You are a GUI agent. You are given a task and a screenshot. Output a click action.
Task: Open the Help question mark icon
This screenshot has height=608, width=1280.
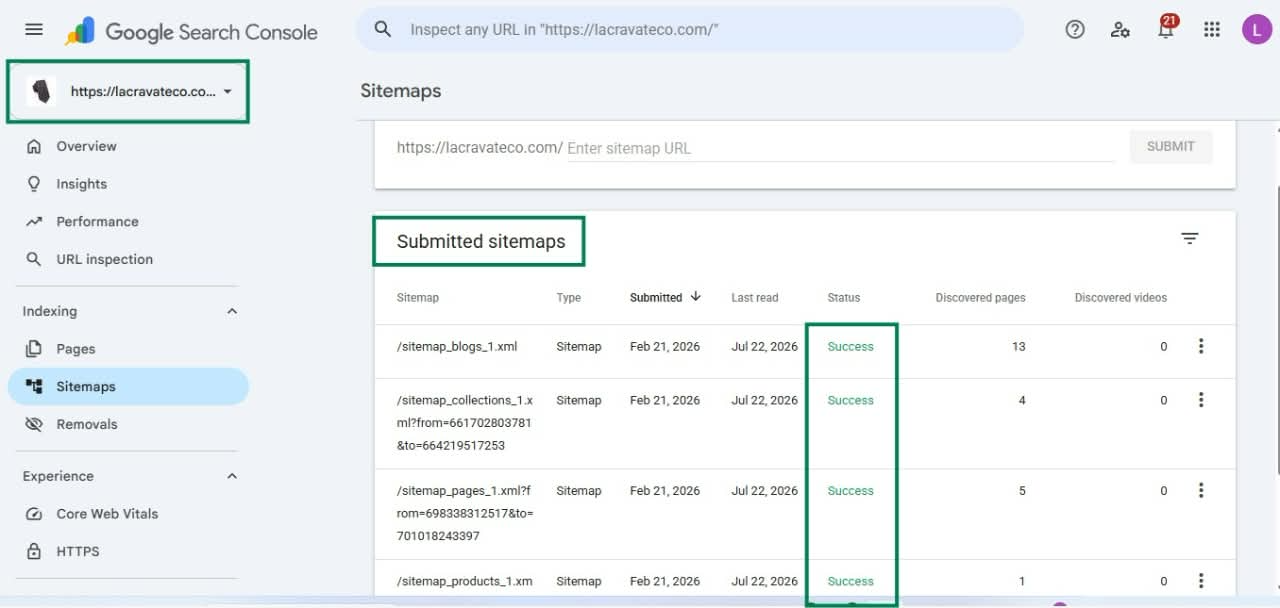point(1075,30)
